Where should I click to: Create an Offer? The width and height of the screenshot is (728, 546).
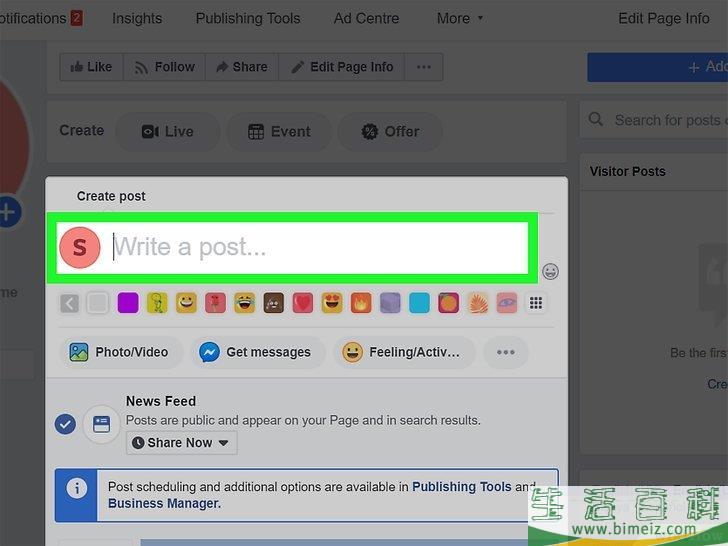click(x=390, y=131)
